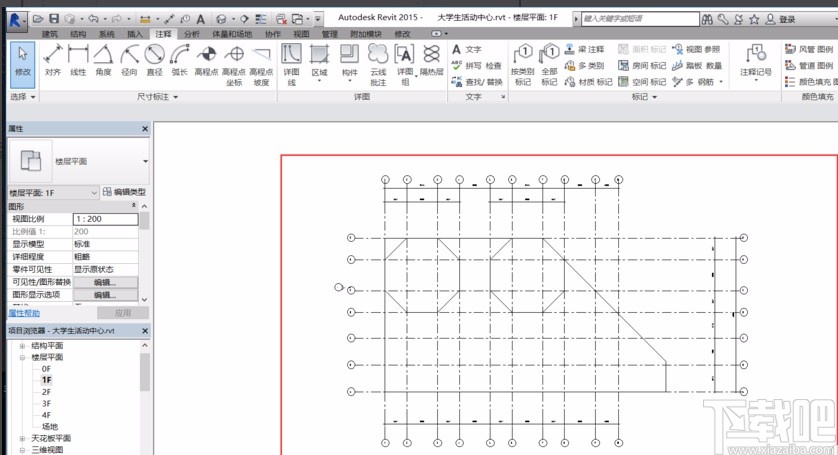Click the 风管图例 duct legend tool
The image size is (838, 455).
pos(809,49)
